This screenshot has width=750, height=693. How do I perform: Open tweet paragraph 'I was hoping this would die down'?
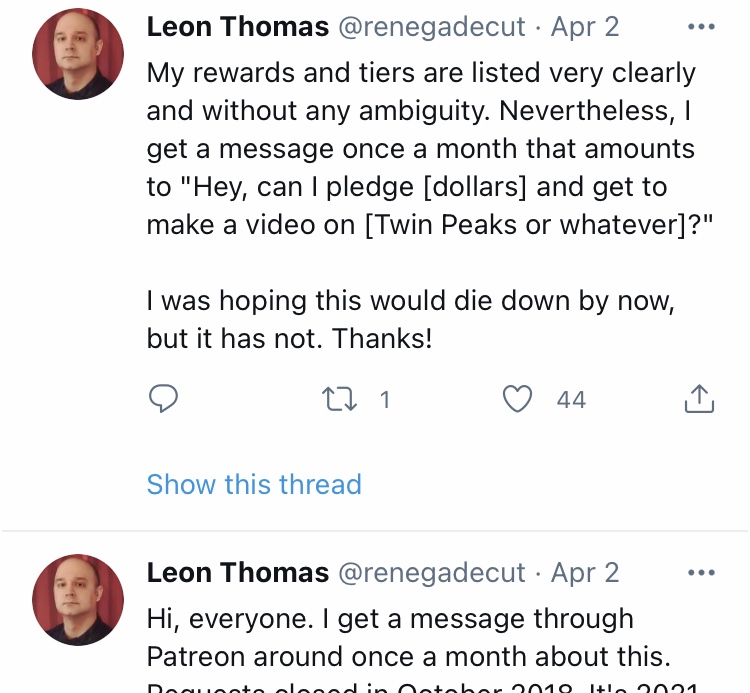[410, 319]
